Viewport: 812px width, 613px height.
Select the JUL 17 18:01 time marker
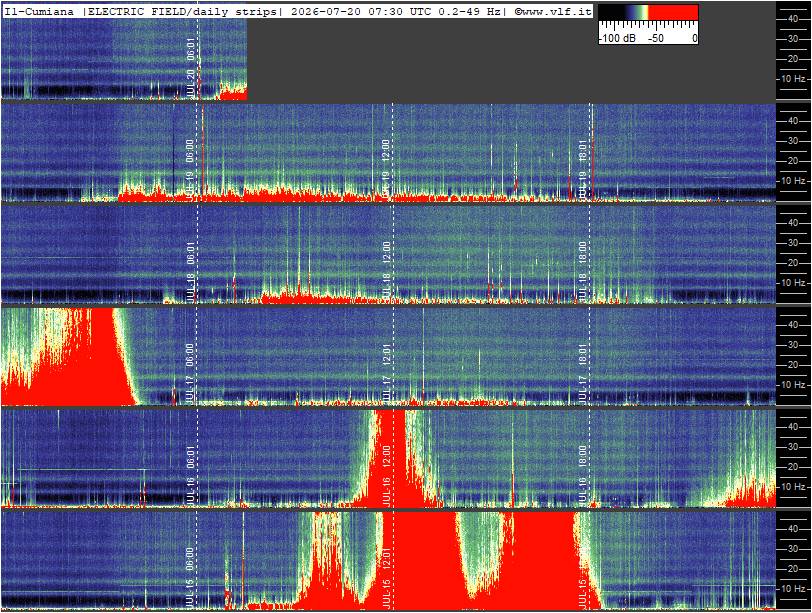pos(583,373)
